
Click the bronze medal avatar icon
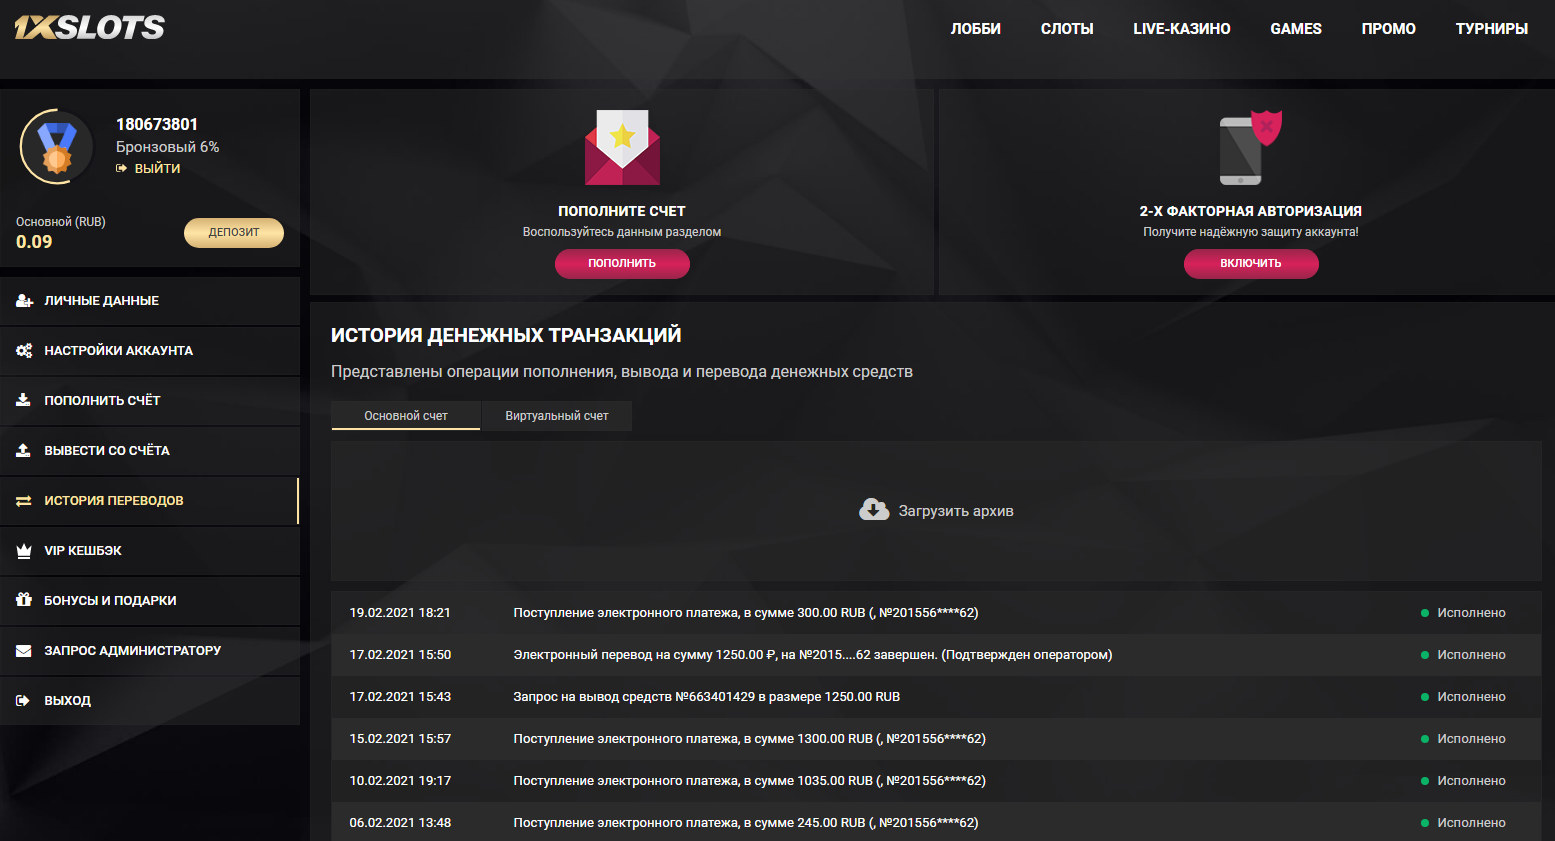pyautogui.click(x=57, y=146)
